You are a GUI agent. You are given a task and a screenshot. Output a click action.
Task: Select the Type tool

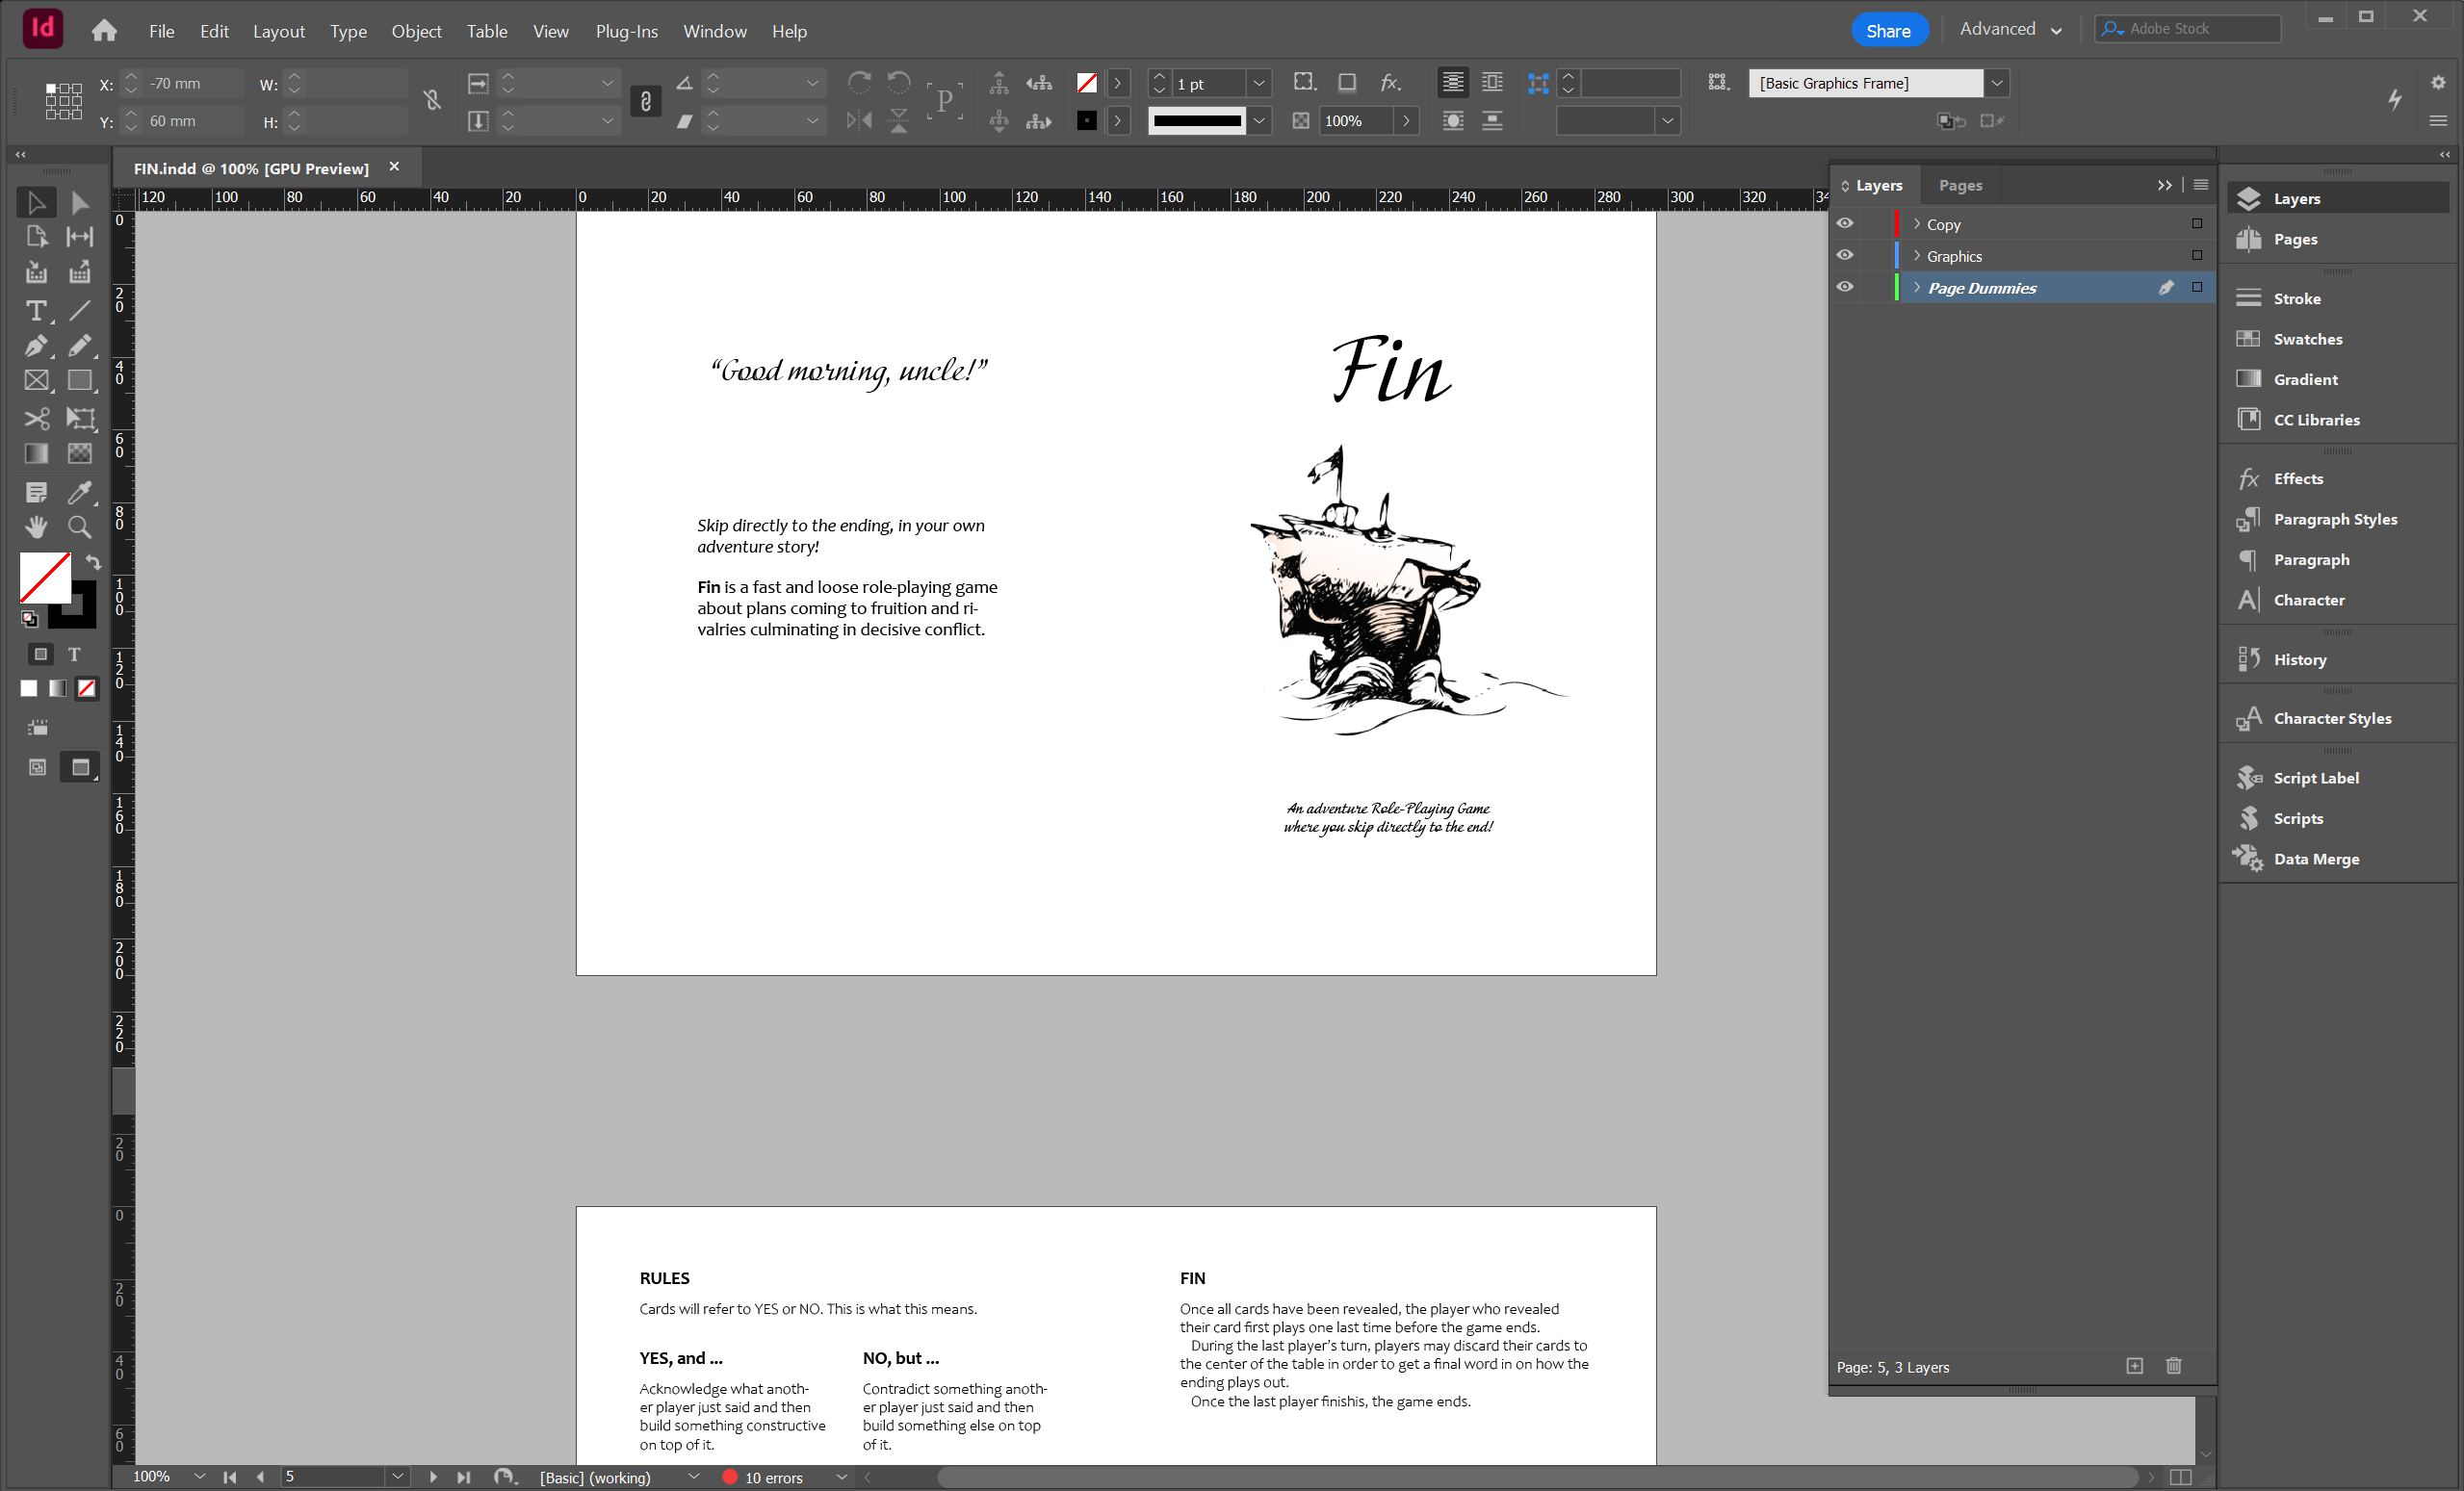pyautogui.click(x=36, y=311)
